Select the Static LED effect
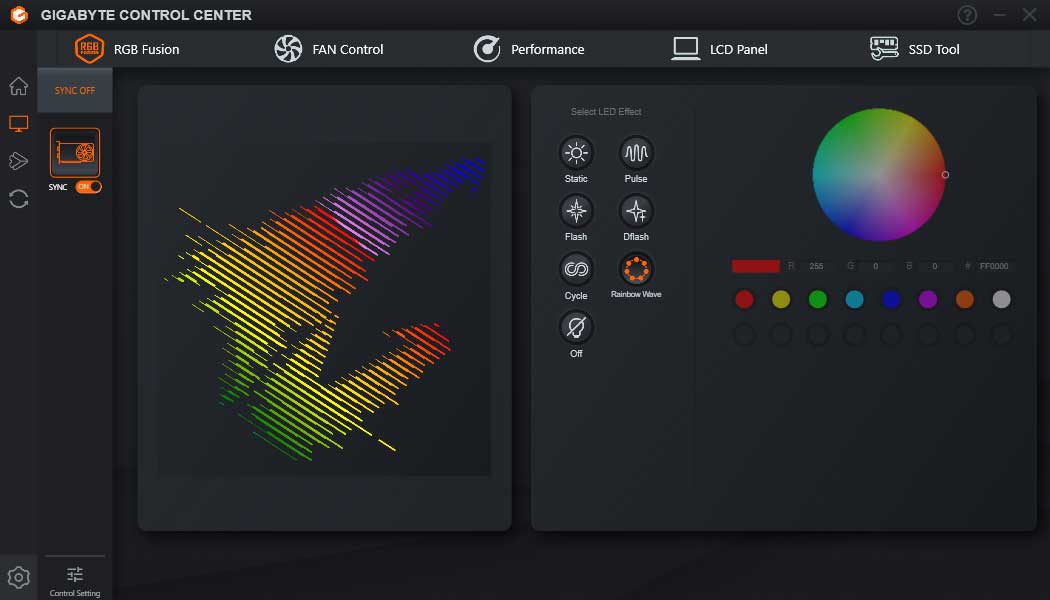Image resolution: width=1050 pixels, height=600 pixels. 576,155
